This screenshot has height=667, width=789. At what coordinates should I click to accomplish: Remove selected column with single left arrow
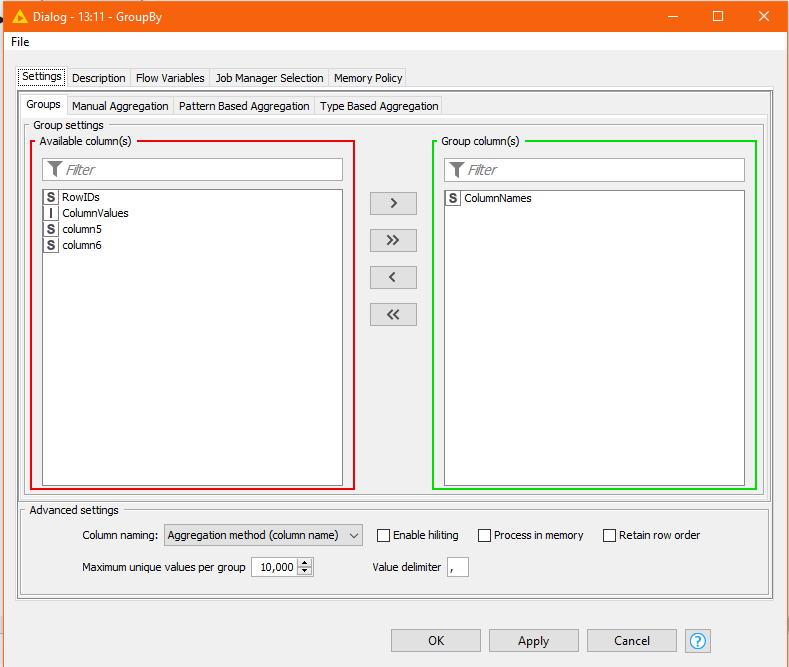[x=393, y=277]
